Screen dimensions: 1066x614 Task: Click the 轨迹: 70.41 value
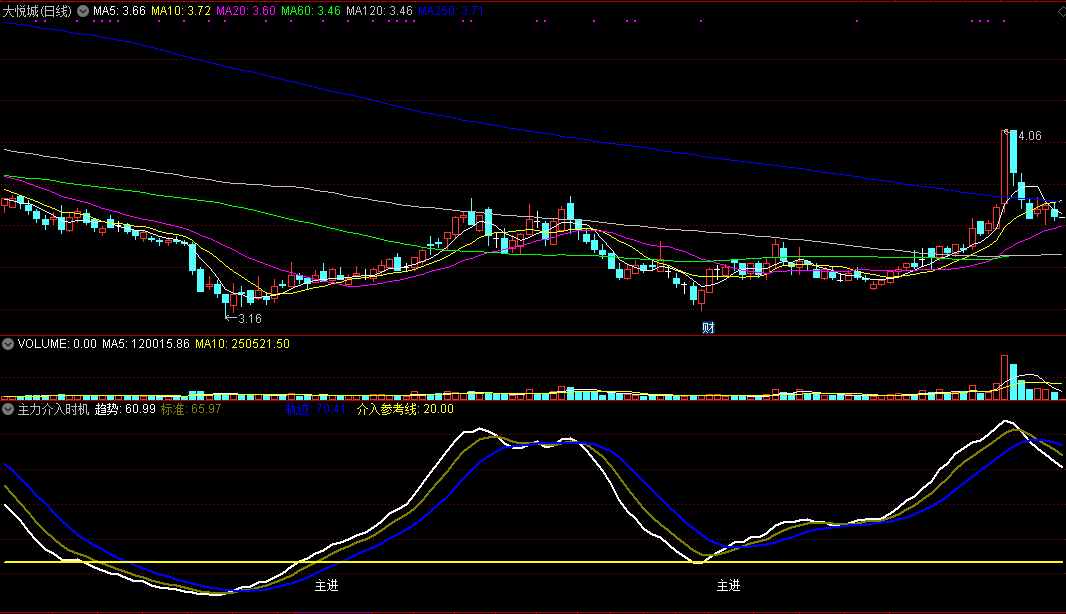coord(315,409)
